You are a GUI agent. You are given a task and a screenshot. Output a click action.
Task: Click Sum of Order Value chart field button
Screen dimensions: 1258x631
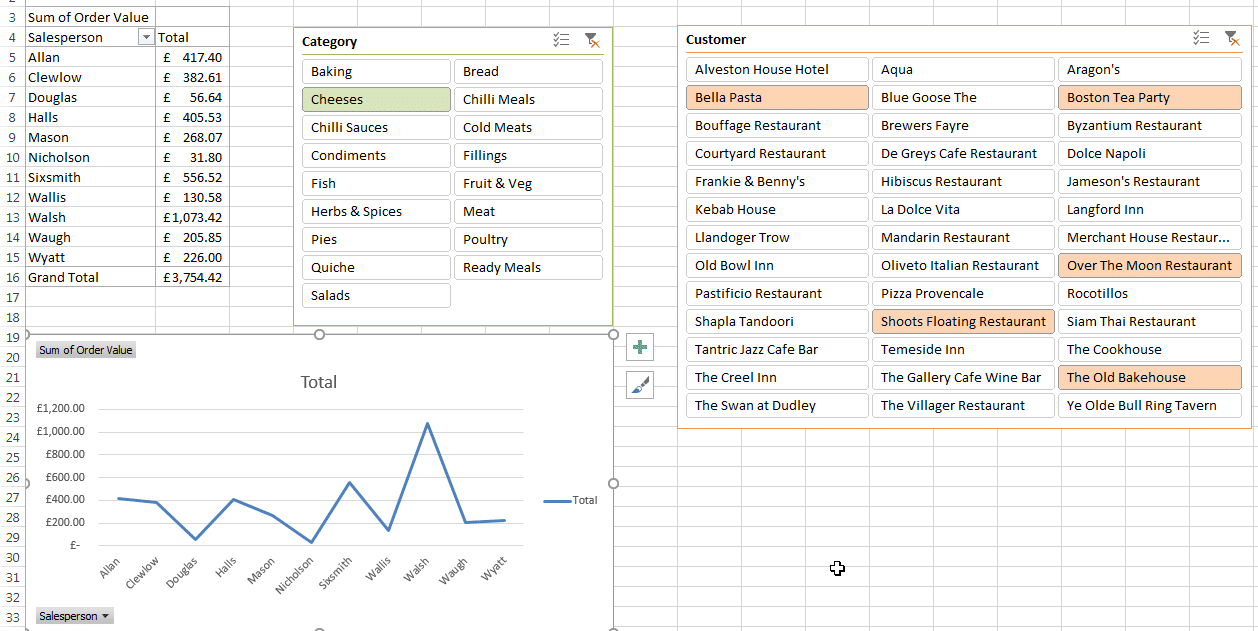point(86,350)
